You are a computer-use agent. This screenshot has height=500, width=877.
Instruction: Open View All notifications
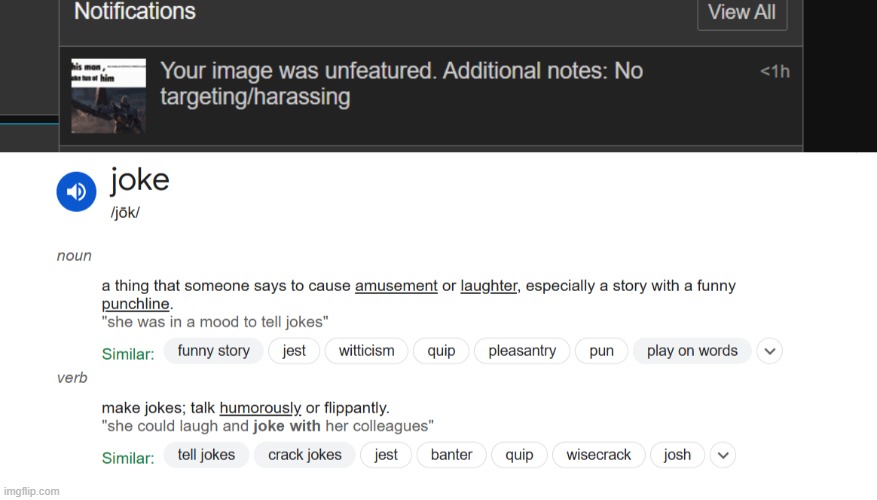coord(742,12)
